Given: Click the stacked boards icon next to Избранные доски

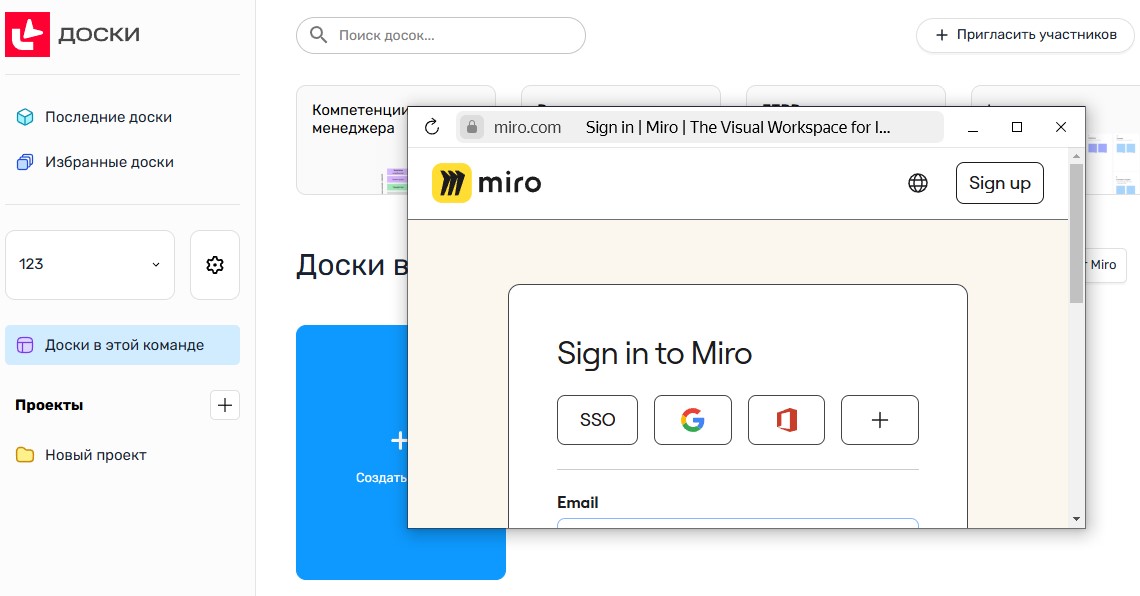Looking at the screenshot, I should click(x=25, y=162).
